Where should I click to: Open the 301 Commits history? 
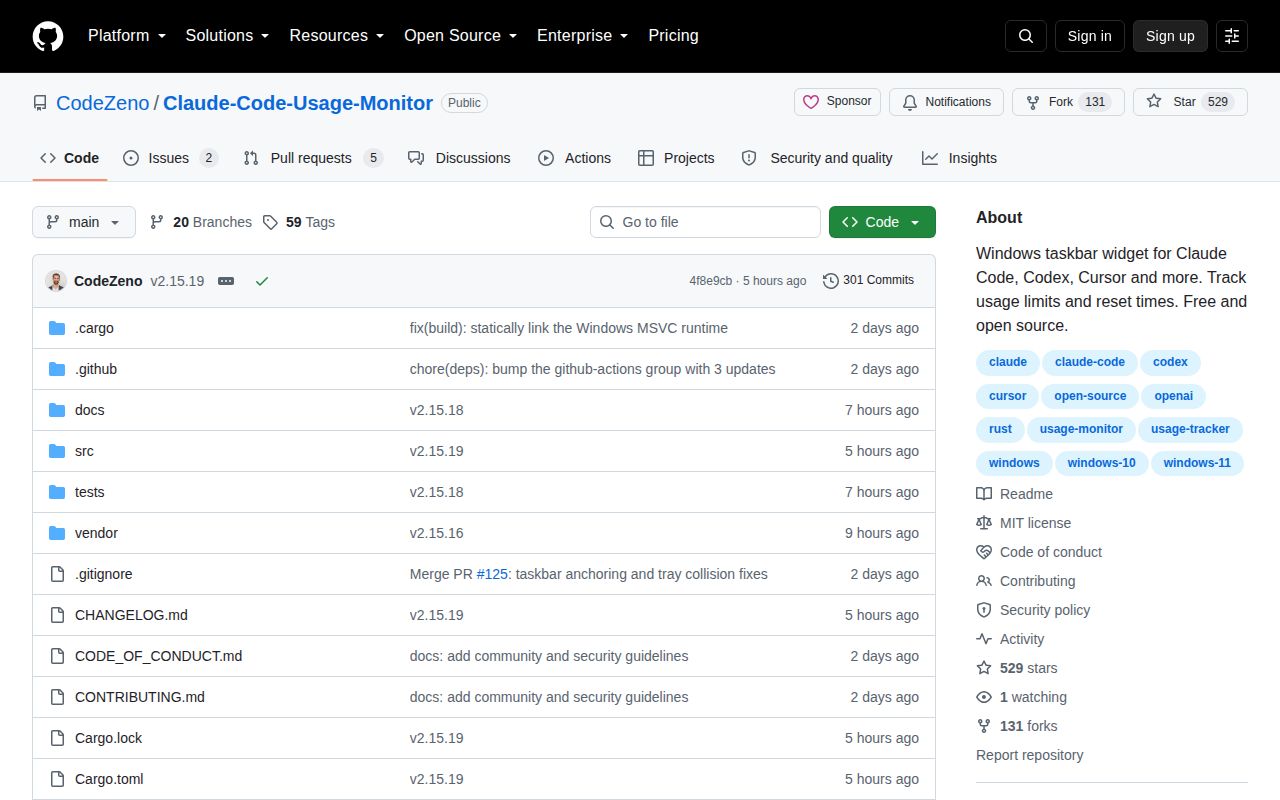click(x=868, y=280)
